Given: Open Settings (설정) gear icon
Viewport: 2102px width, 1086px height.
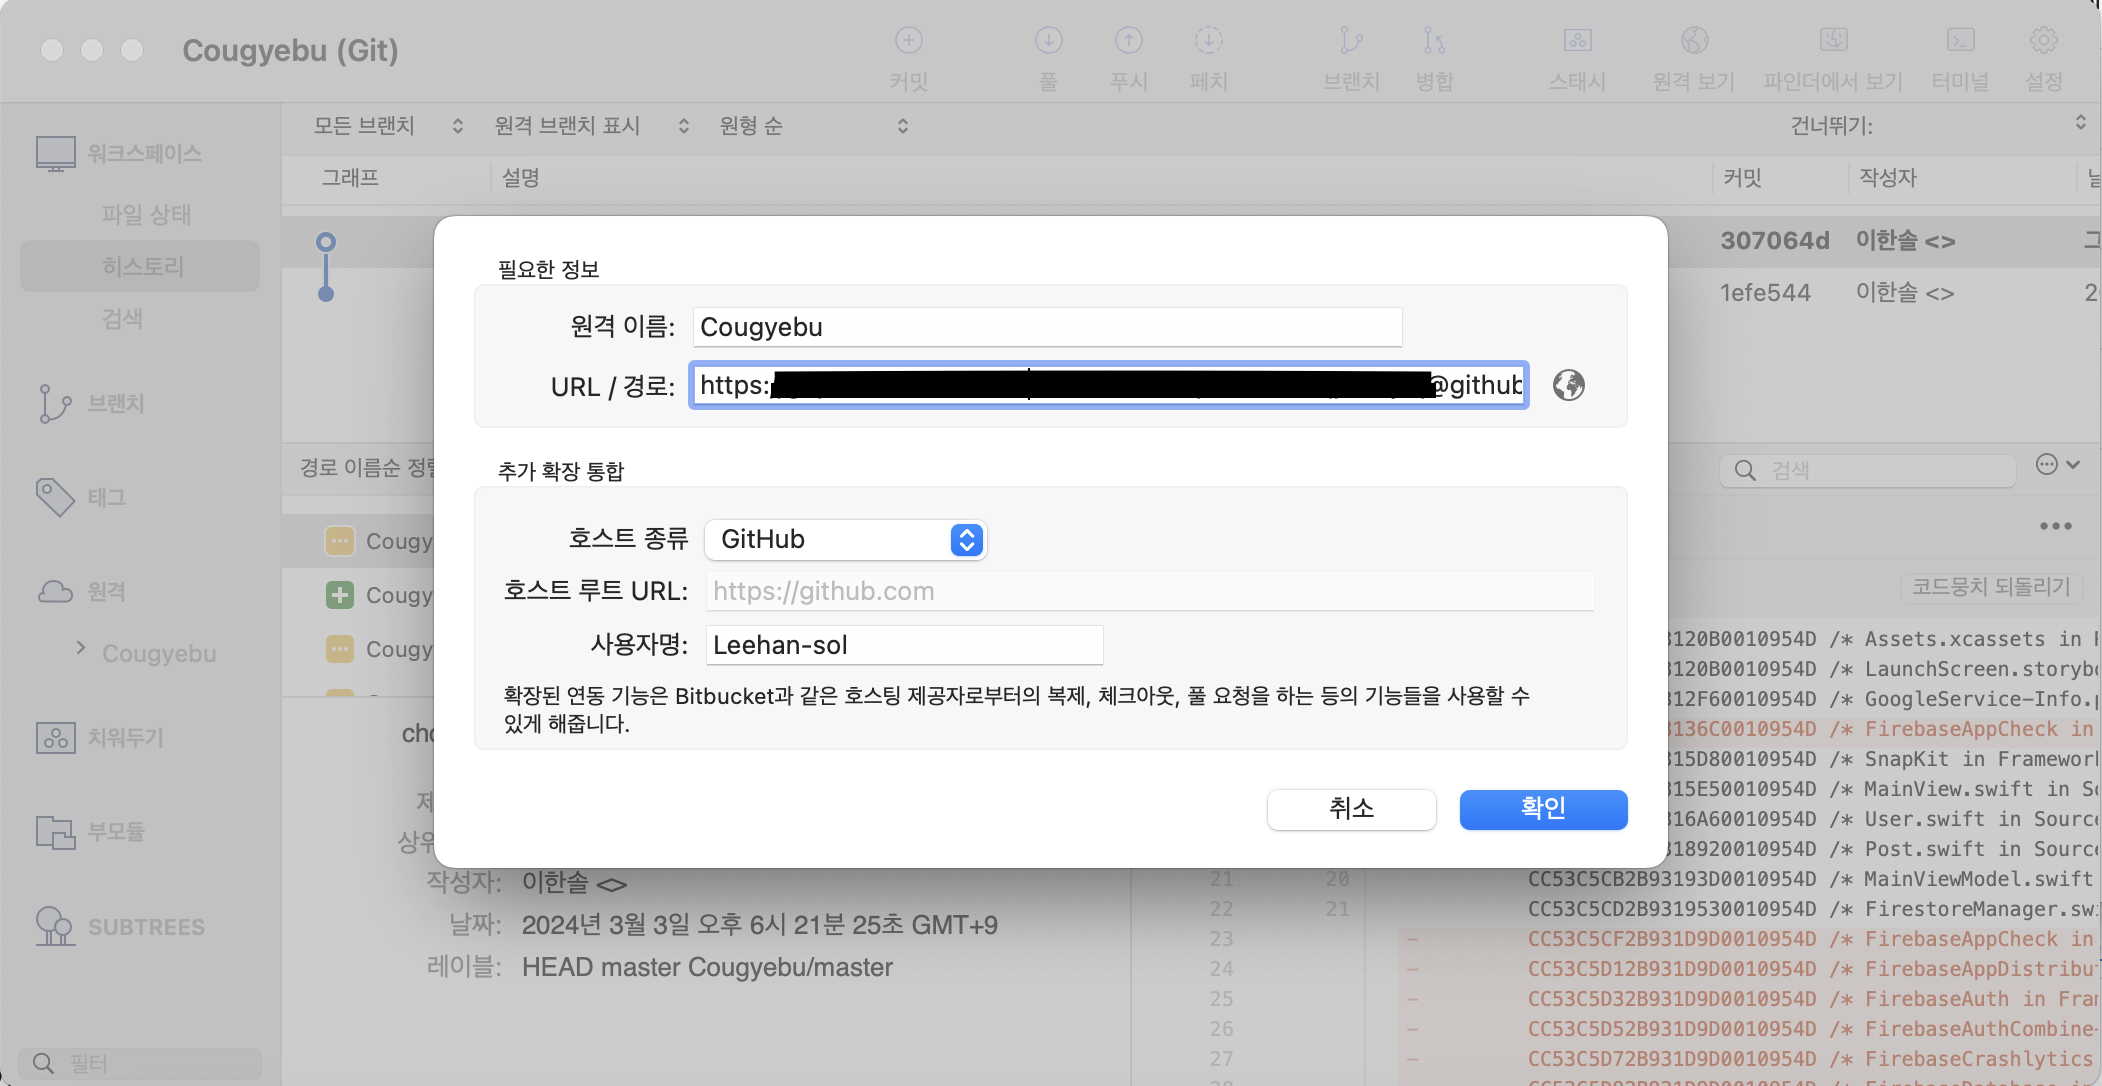Looking at the screenshot, I should (2043, 41).
